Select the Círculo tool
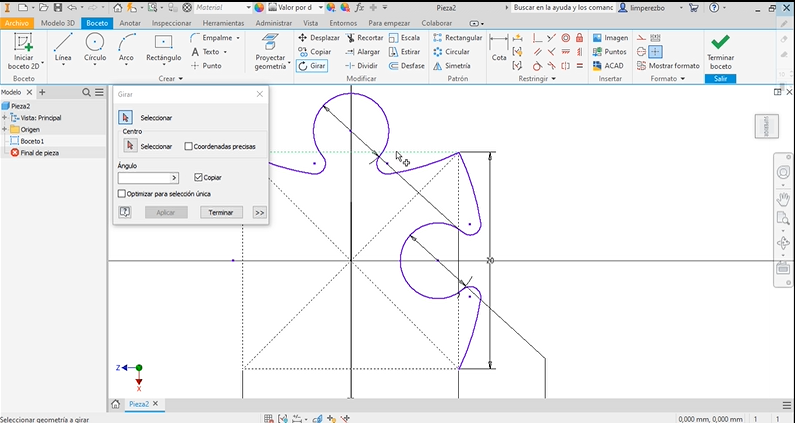This screenshot has width=795, height=423. tap(95, 48)
